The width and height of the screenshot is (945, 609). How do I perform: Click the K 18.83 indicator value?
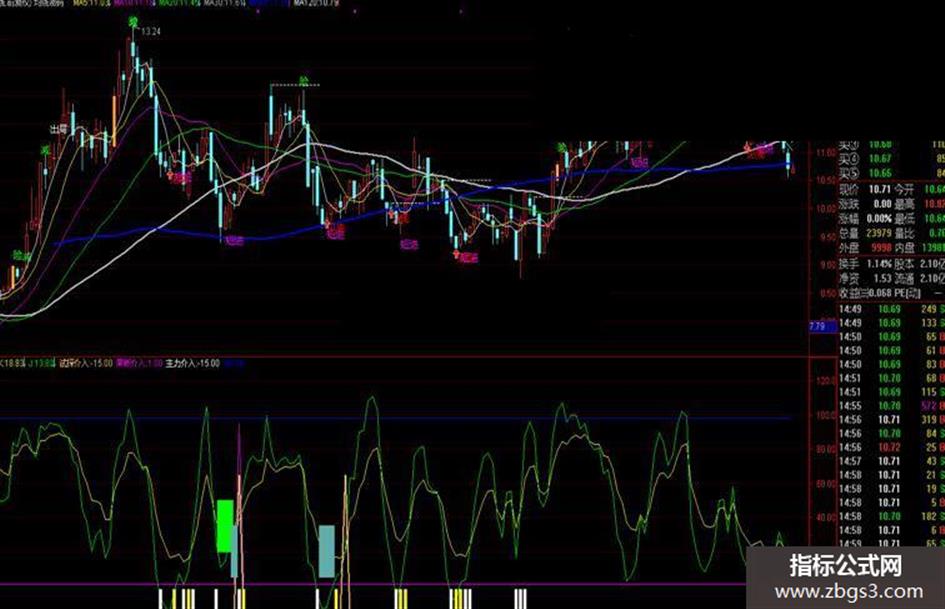12,364
